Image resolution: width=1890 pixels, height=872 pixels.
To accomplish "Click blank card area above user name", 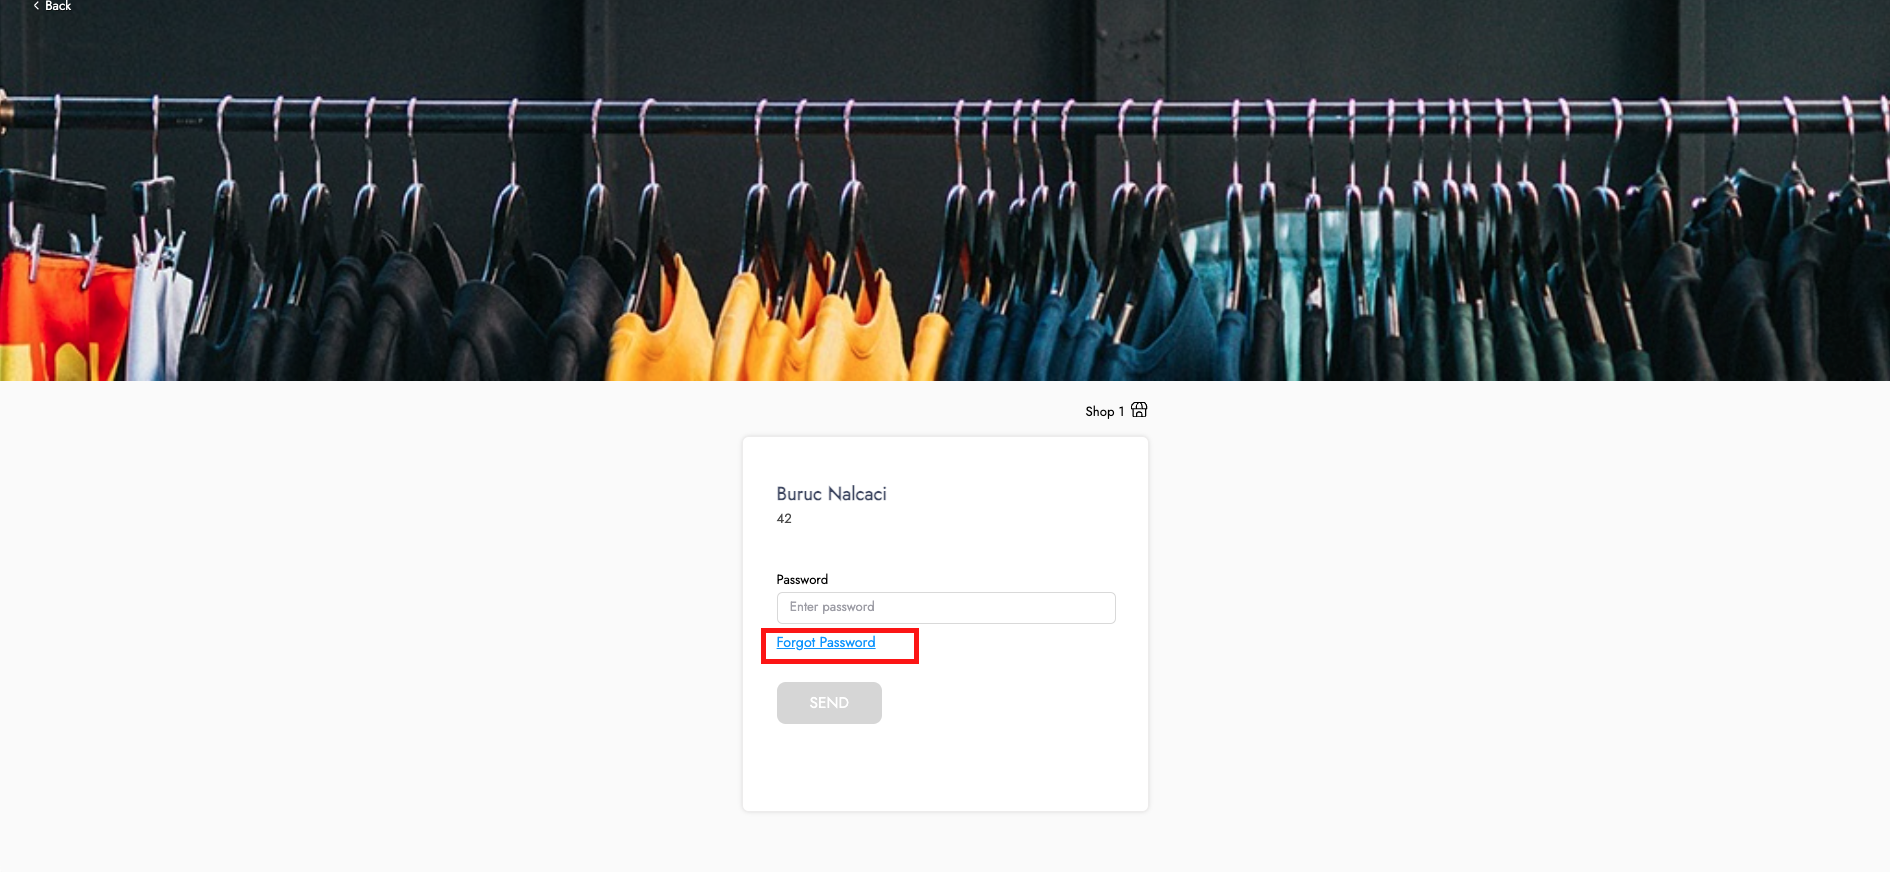I will (x=945, y=458).
